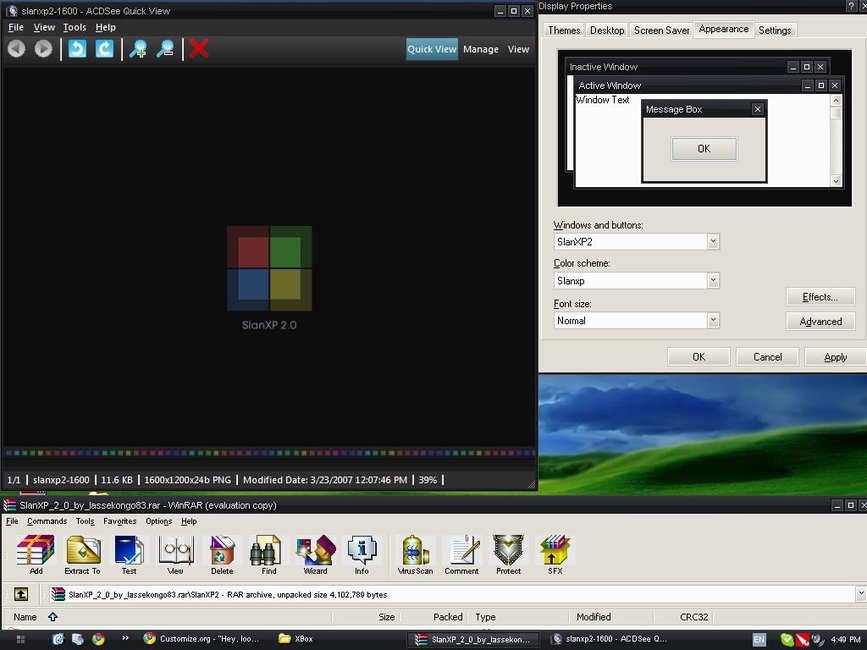Switch to Desktop tab in Display Properties
This screenshot has width=867, height=650.
click(607, 30)
